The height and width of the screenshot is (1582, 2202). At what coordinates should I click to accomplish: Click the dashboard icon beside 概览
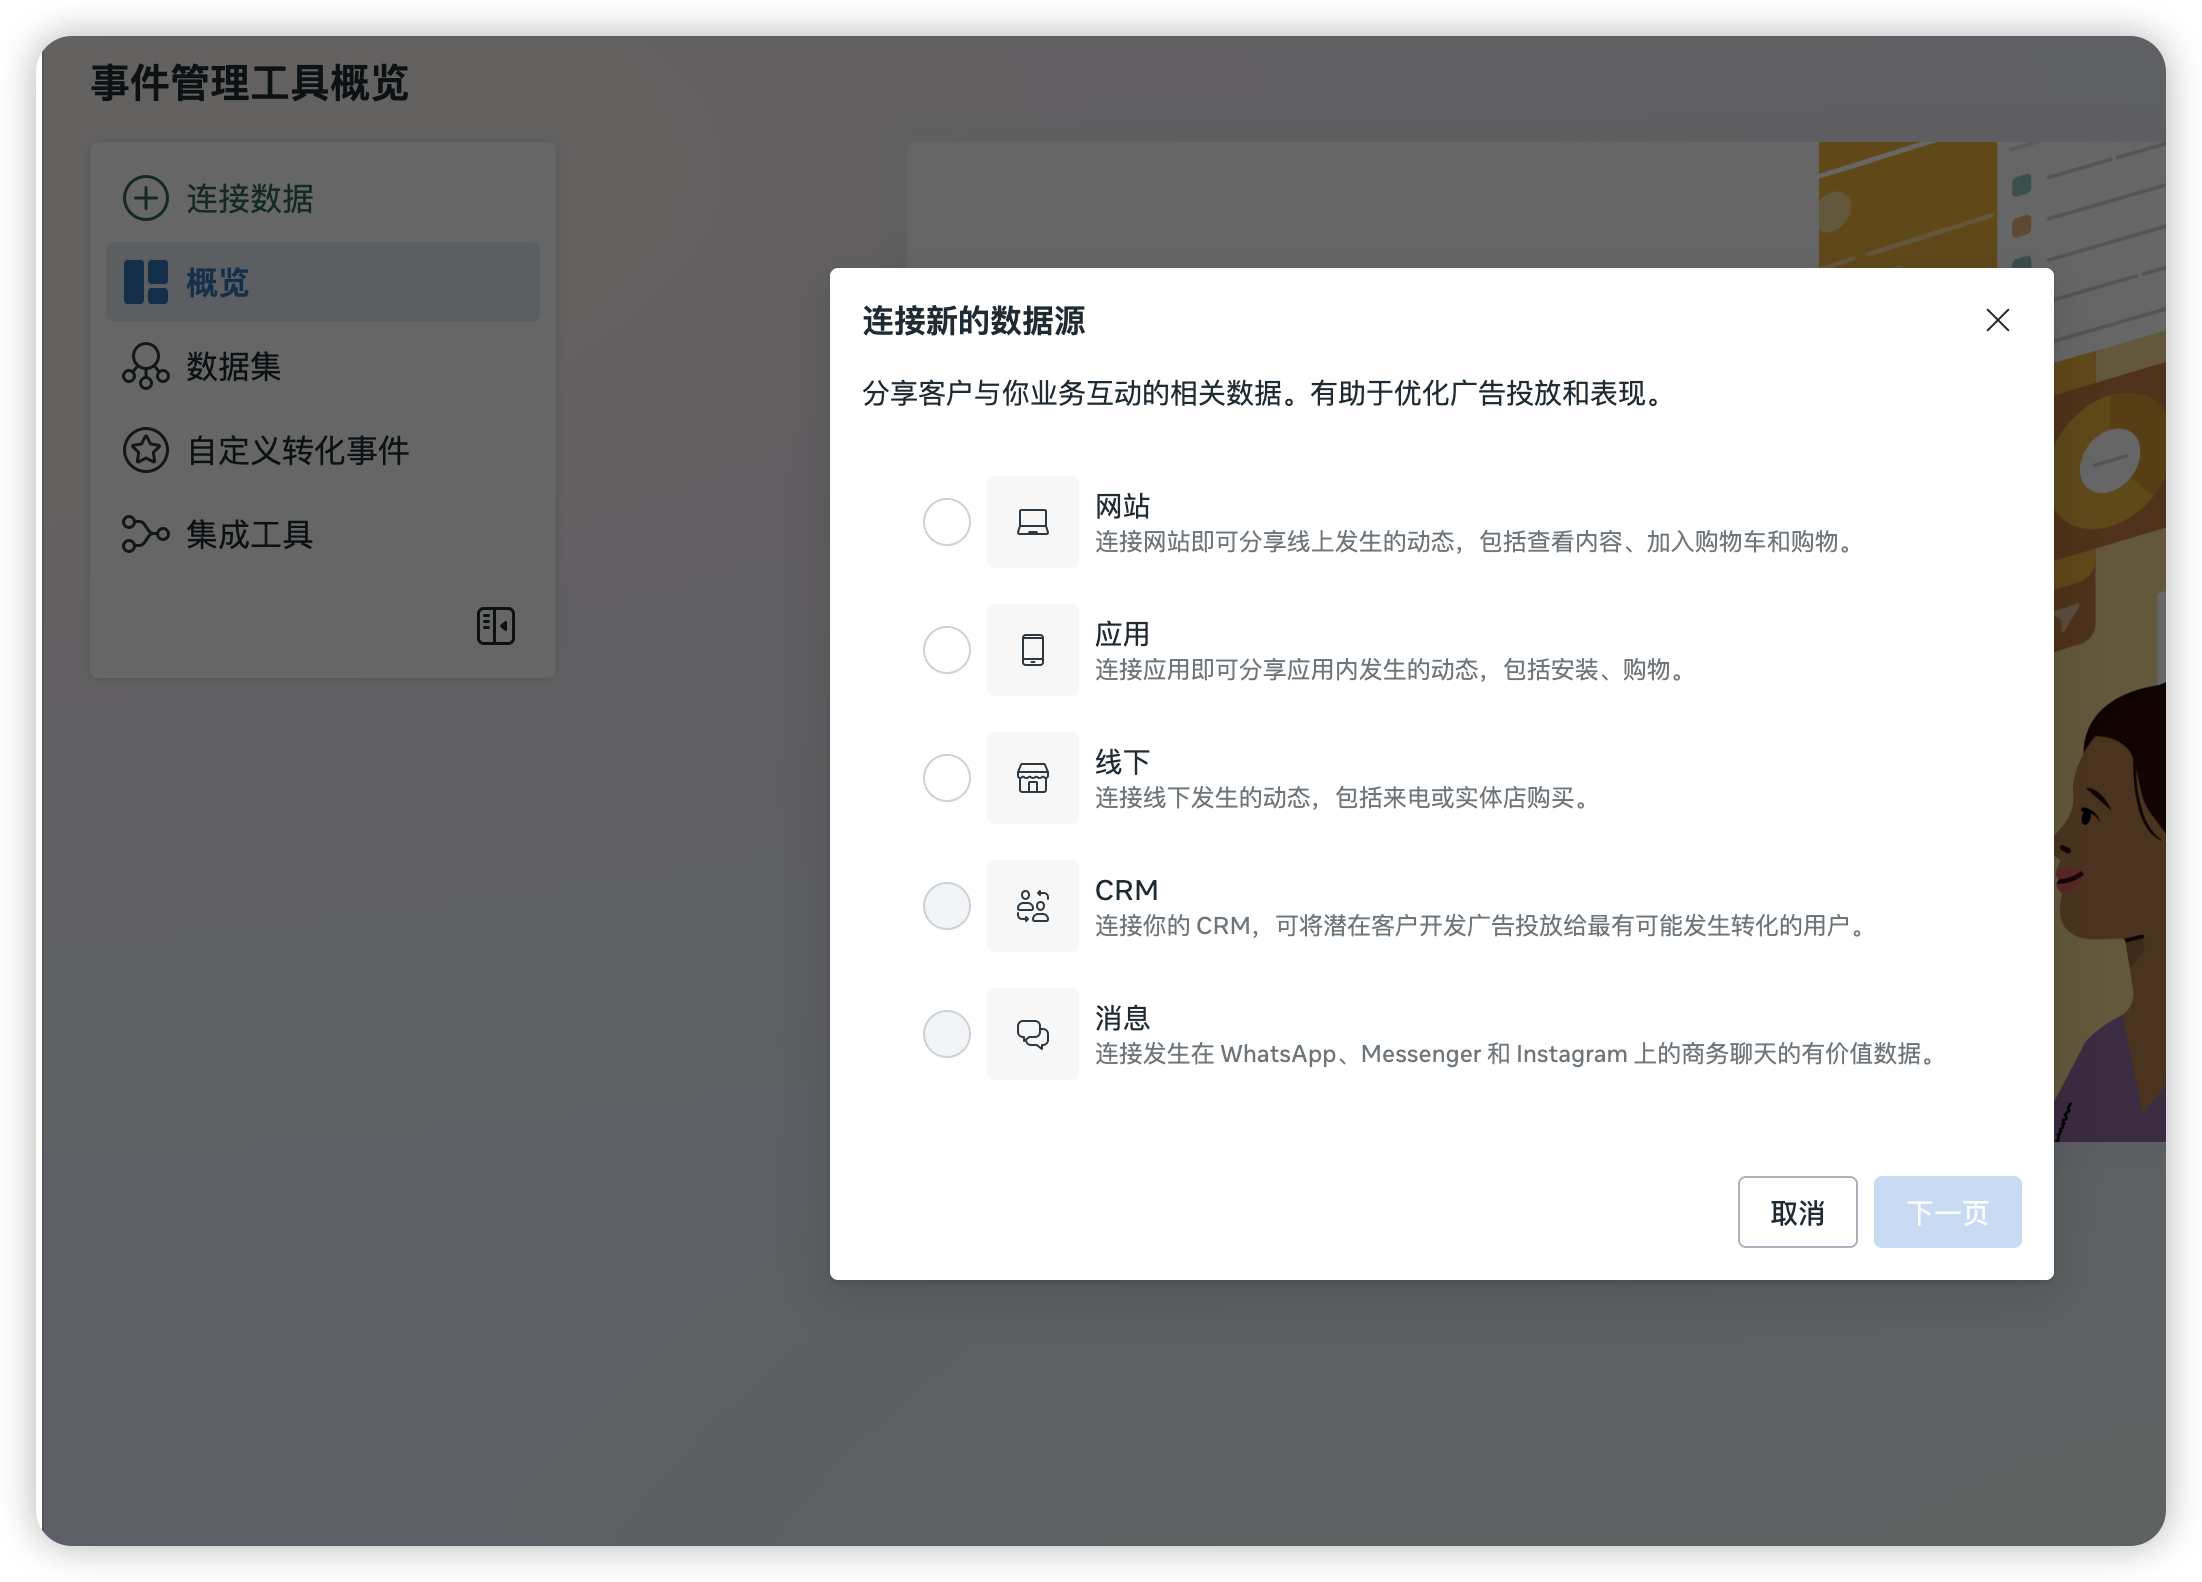146,282
